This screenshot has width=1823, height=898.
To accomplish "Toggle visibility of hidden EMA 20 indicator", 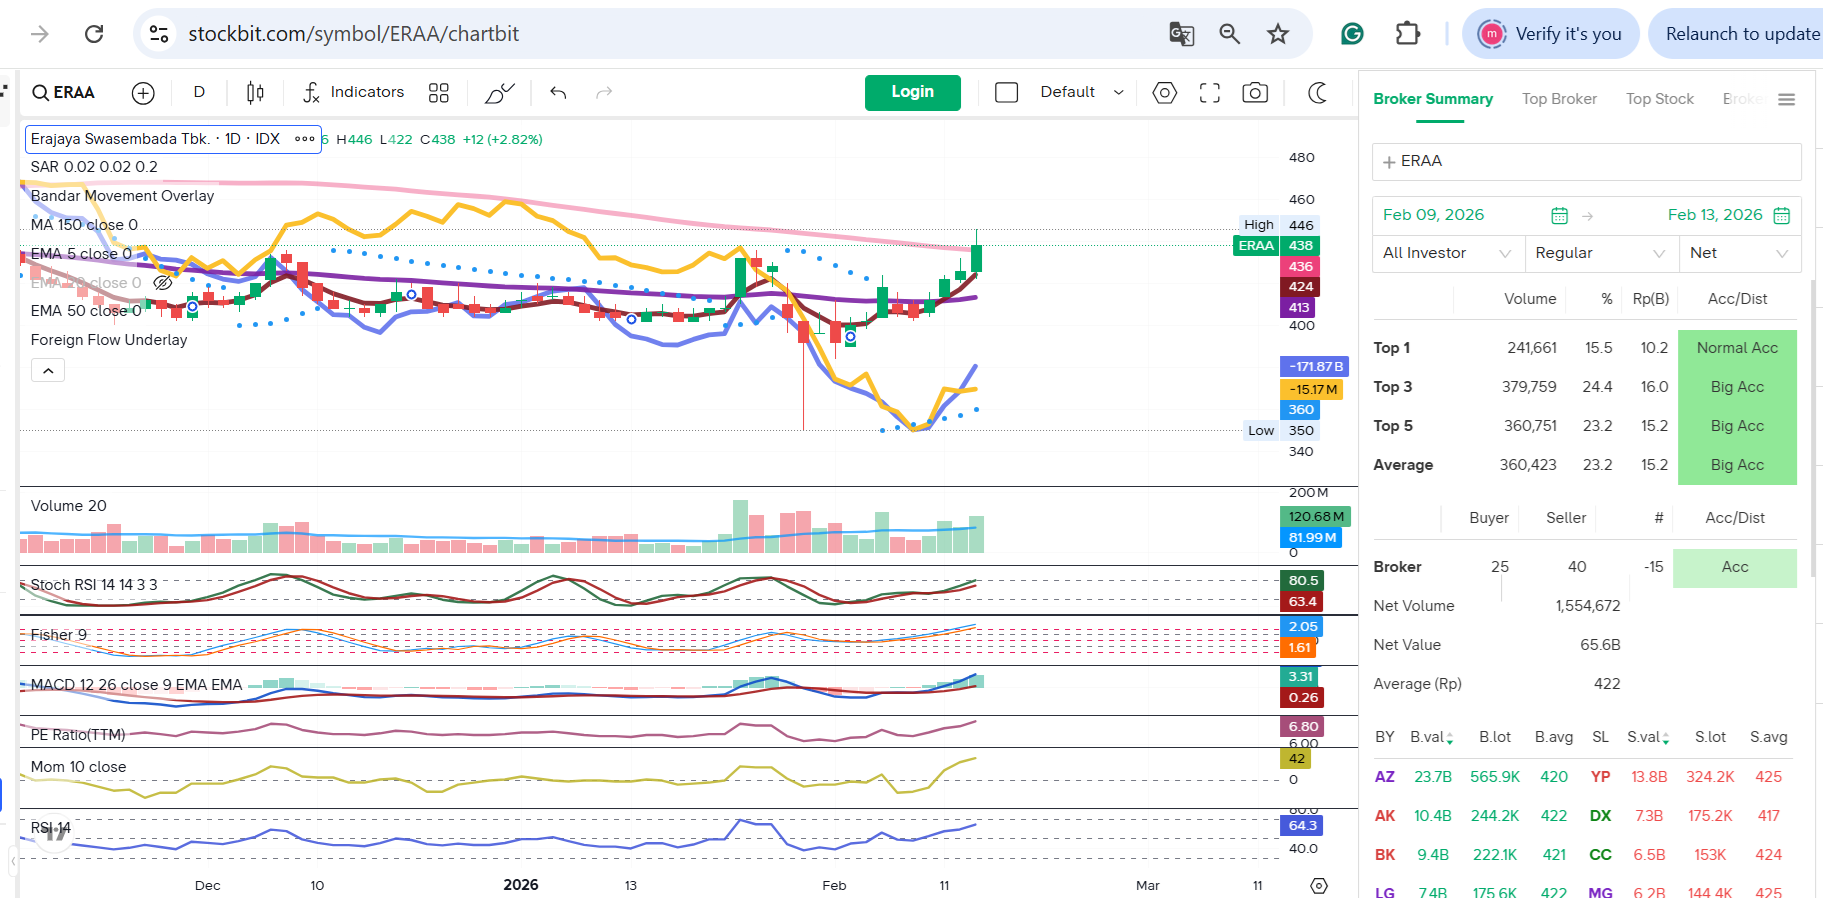I will click(163, 283).
